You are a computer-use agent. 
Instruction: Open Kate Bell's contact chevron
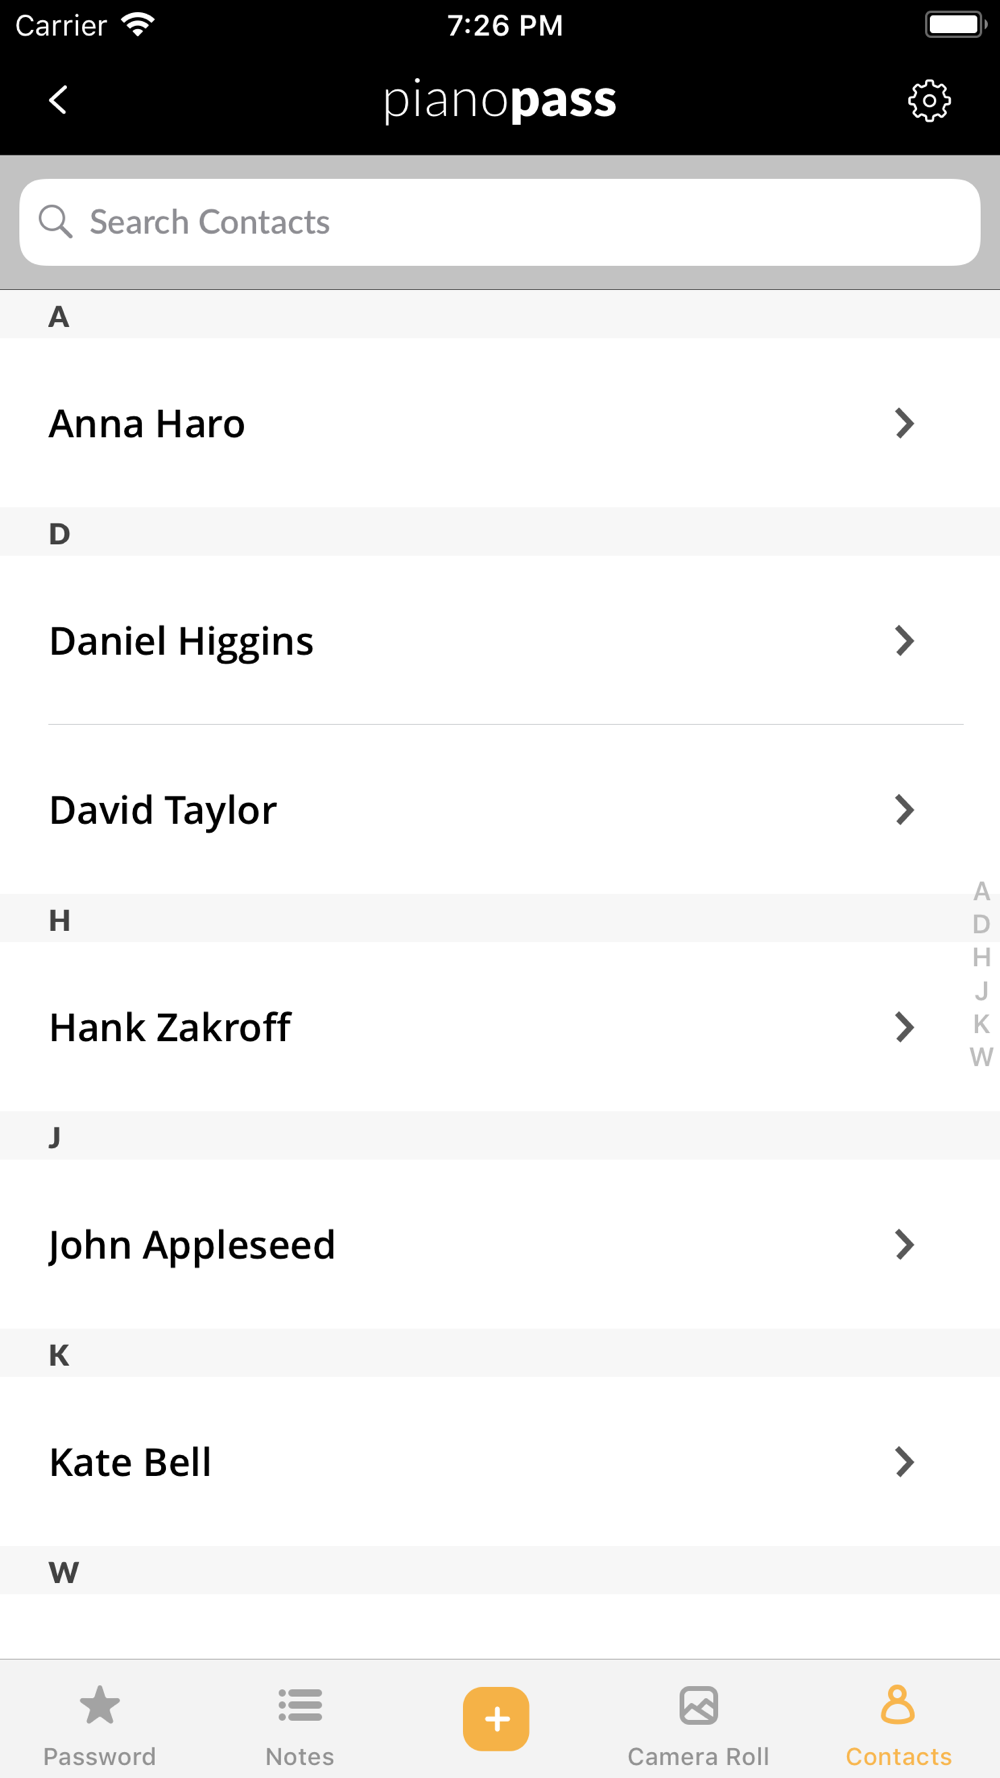click(x=904, y=1462)
